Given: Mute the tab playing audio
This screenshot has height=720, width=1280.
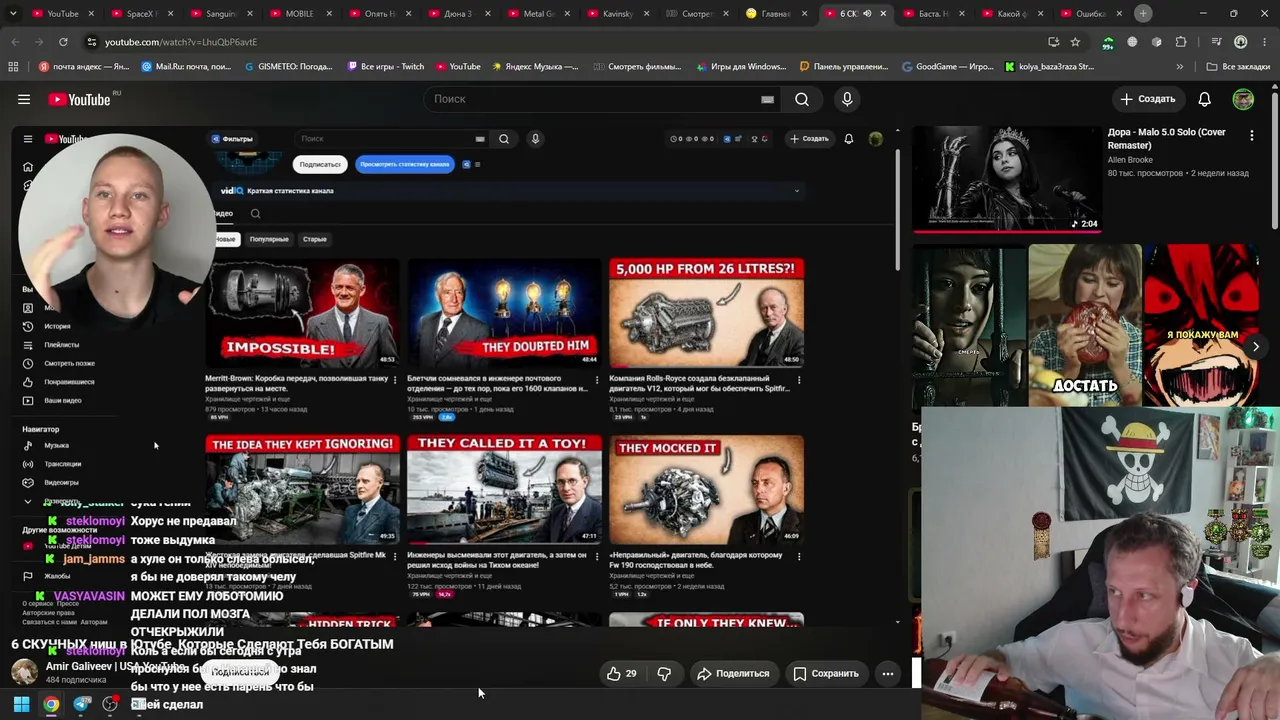Looking at the screenshot, I should pos(867,14).
